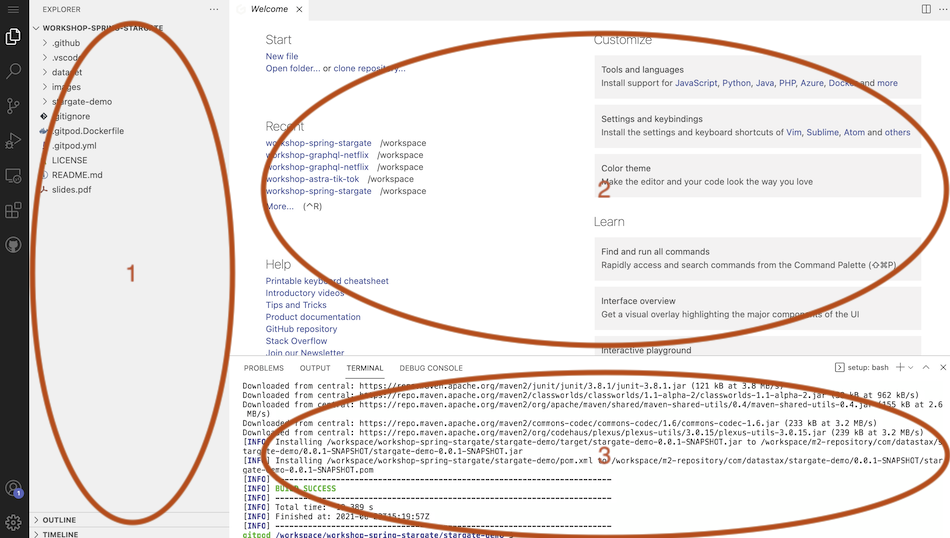Open the Accounts menu
The image size is (950, 538).
coord(13,488)
